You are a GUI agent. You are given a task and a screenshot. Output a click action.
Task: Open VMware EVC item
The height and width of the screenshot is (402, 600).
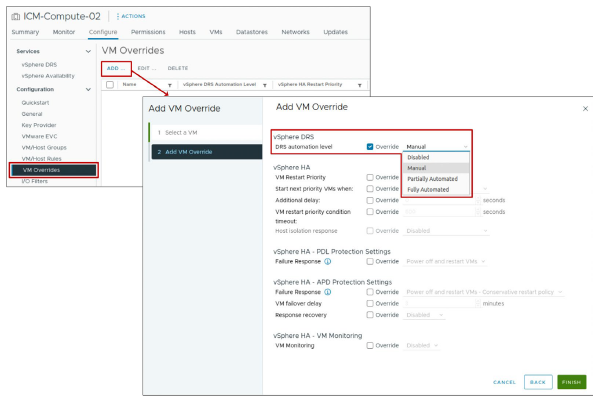click(x=39, y=136)
